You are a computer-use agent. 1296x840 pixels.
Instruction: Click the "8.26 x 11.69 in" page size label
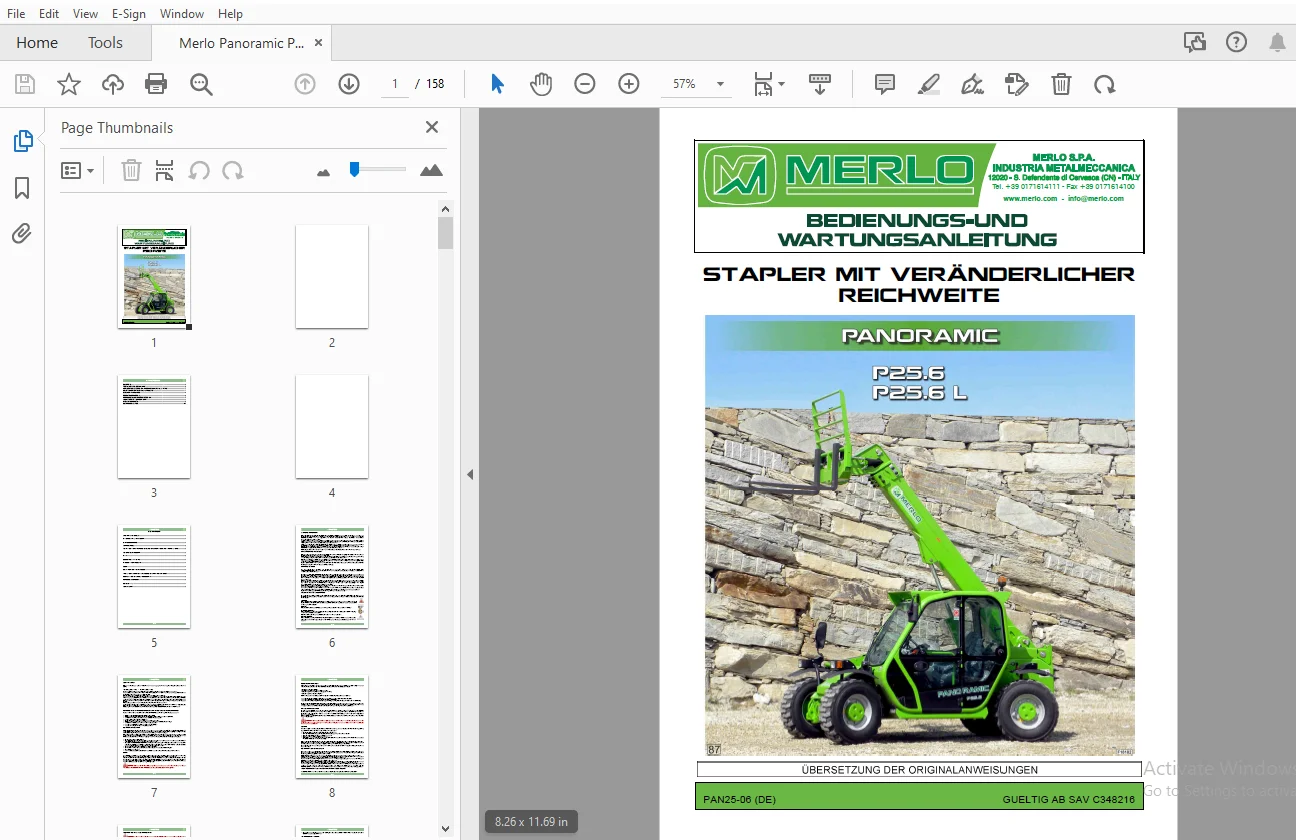pyautogui.click(x=531, y=822)
